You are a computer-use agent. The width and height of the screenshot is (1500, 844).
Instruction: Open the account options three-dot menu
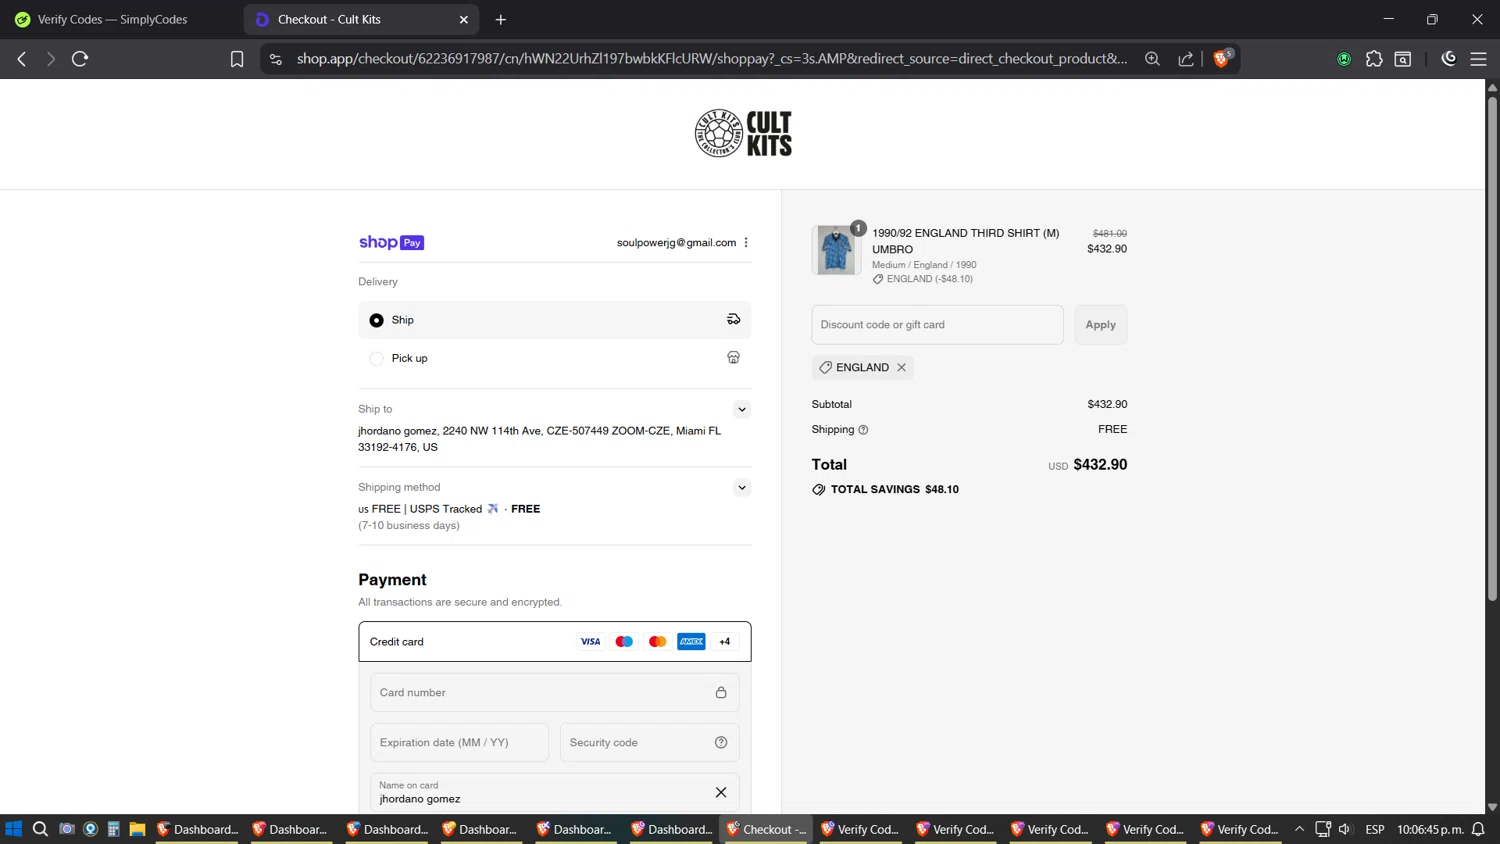pyautogui.click(x=746, y=243)
